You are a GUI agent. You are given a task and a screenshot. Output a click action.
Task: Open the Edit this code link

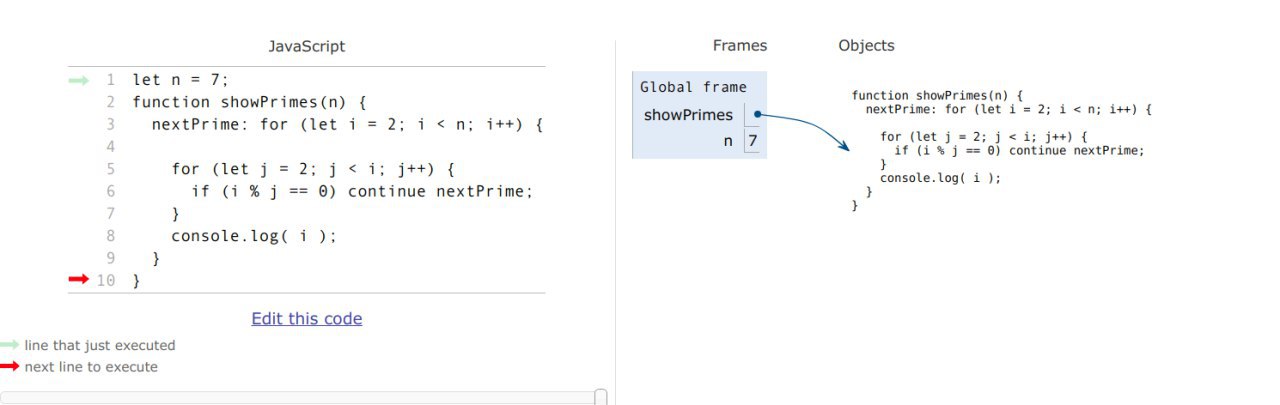306,318
